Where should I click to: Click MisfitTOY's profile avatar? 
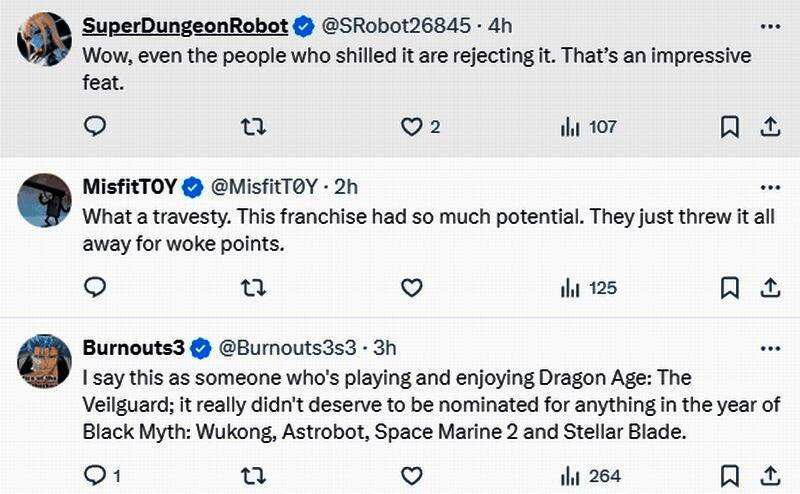pyautogui.click(x=45, y=199)
